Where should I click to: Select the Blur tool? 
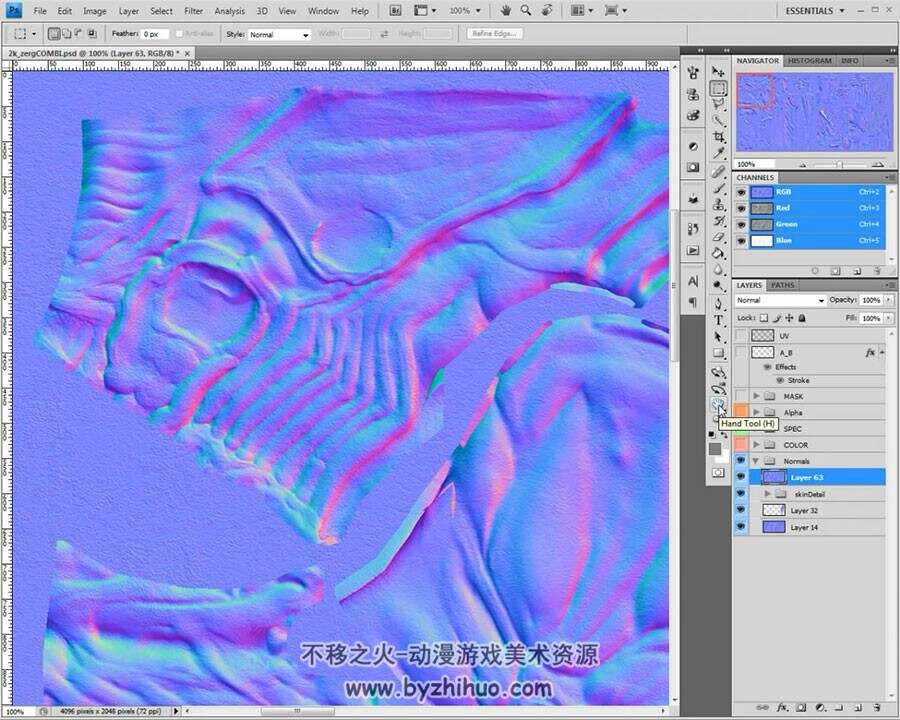718,269
